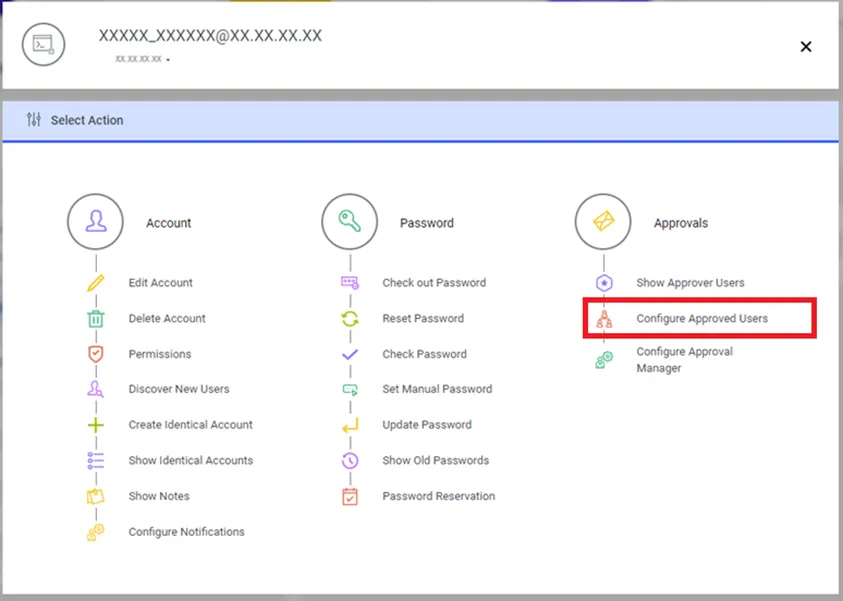Screen dimensions: 843x601
Task: Click the Show Old Passwords clock icon
Action: pyautogui.click(x=350, y=461)
